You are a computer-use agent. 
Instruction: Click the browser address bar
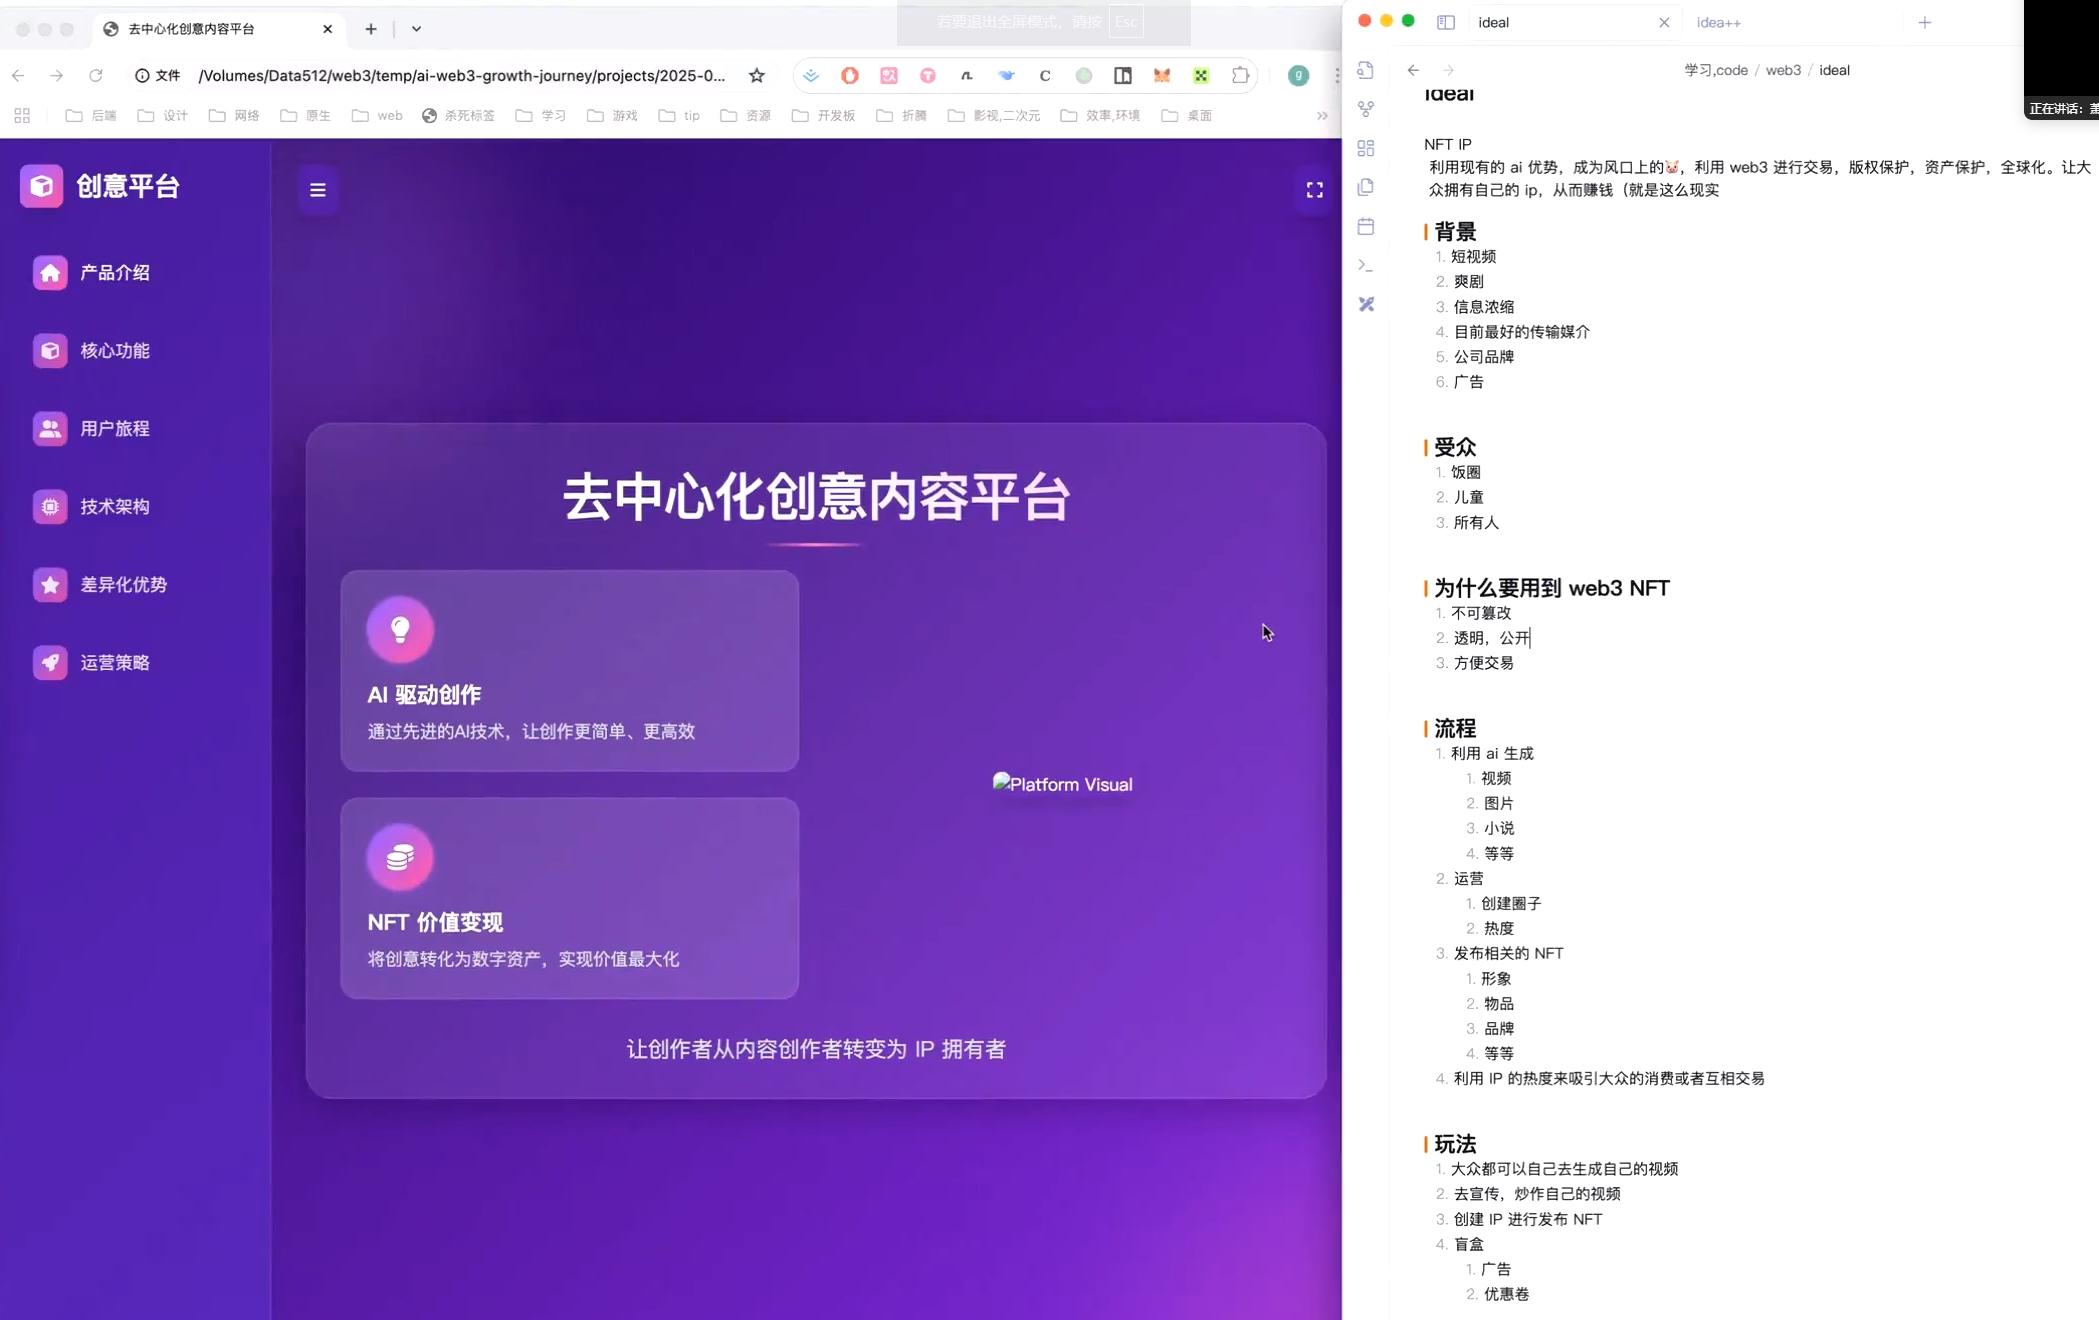tap(460, 76)
